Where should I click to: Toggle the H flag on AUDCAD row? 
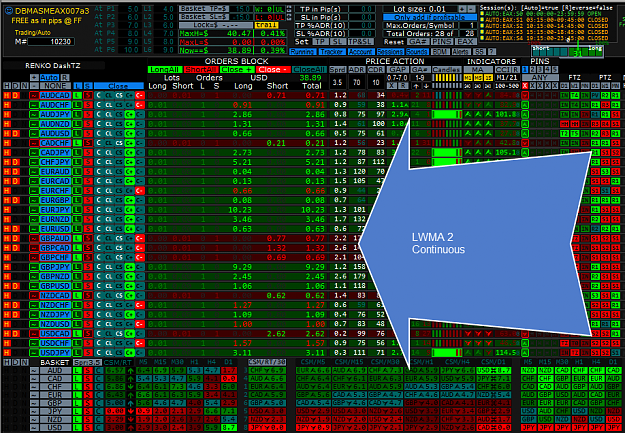pyautogui.click(x=7, y=96)
